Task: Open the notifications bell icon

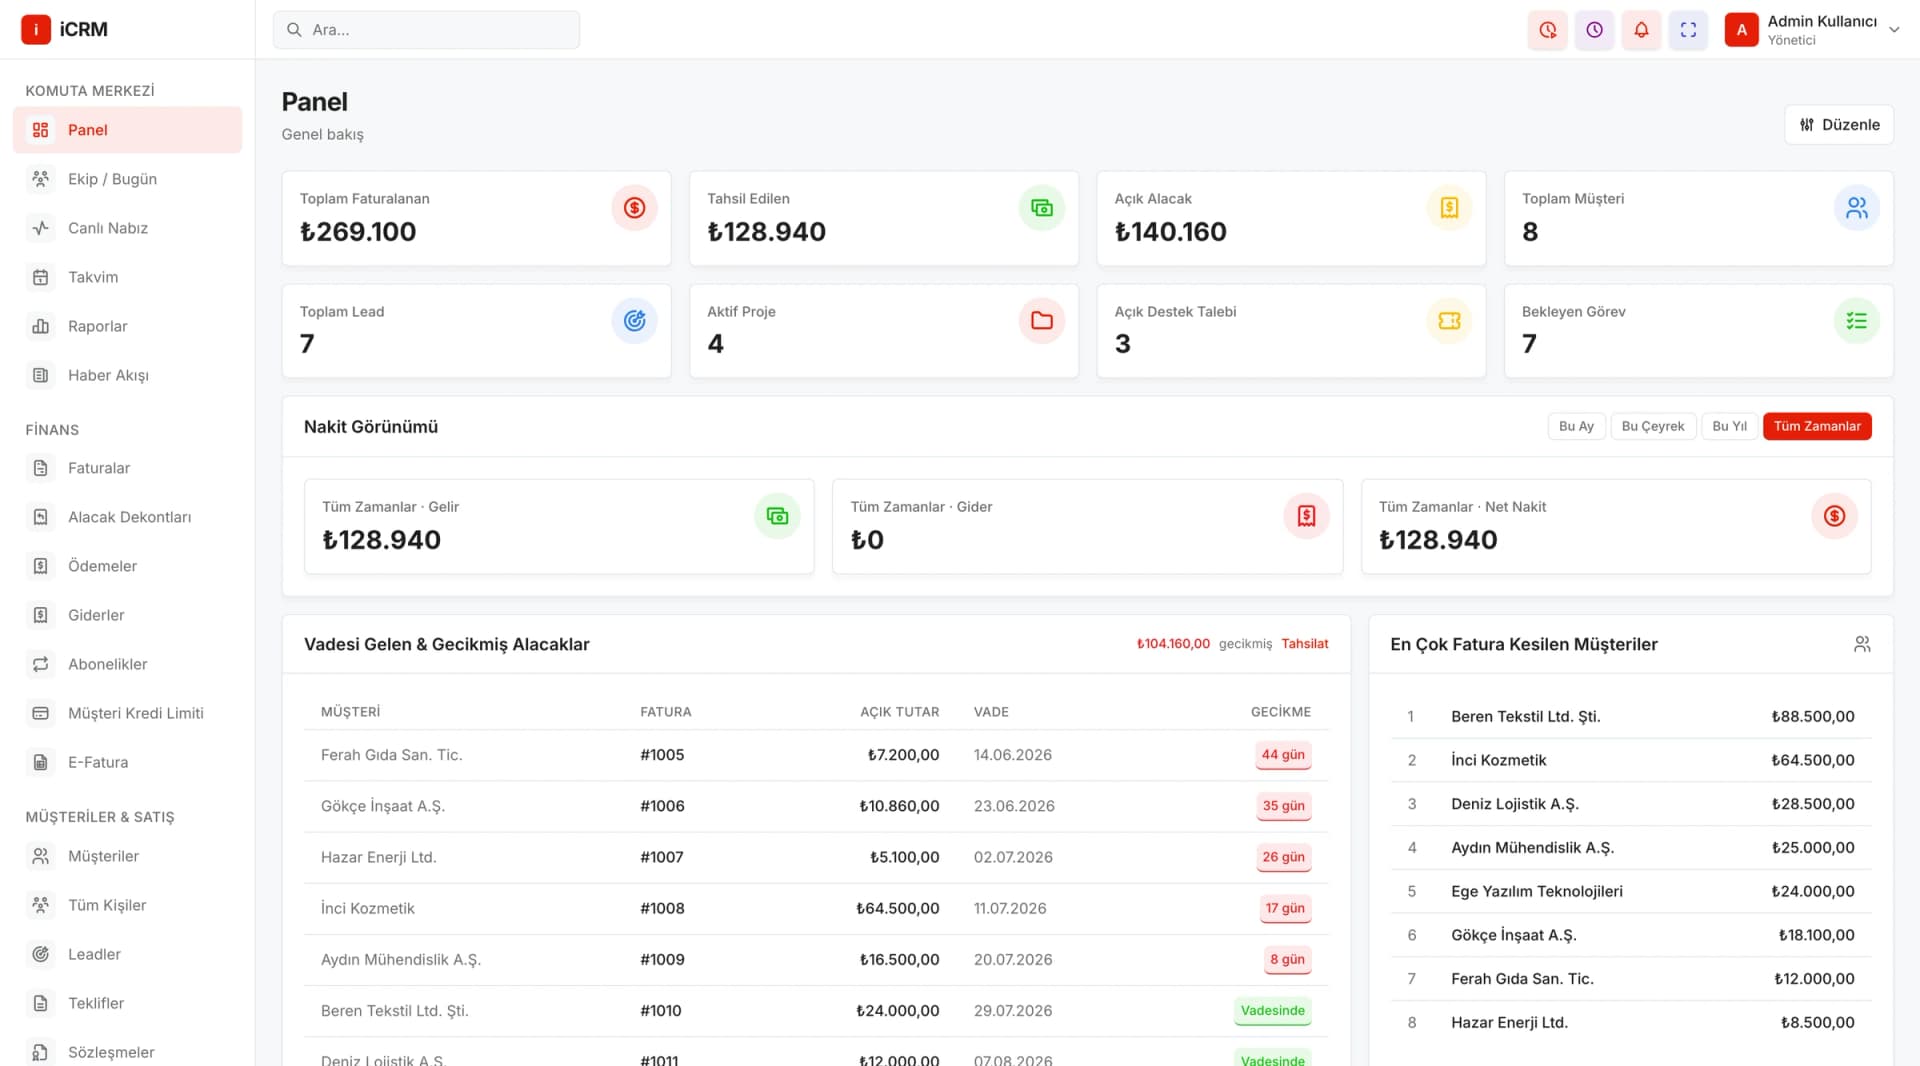Action: [x=1641, y=30]
